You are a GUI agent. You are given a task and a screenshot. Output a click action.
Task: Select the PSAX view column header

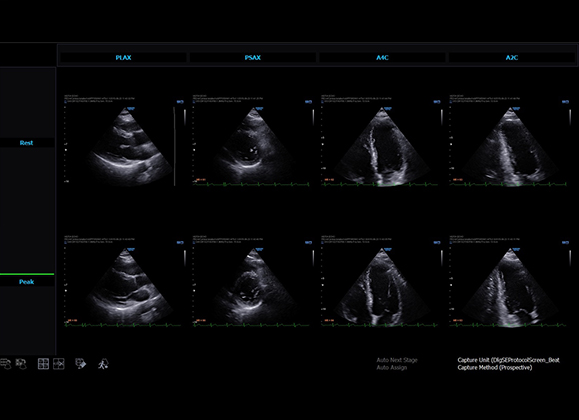click(x=253, y=58)
